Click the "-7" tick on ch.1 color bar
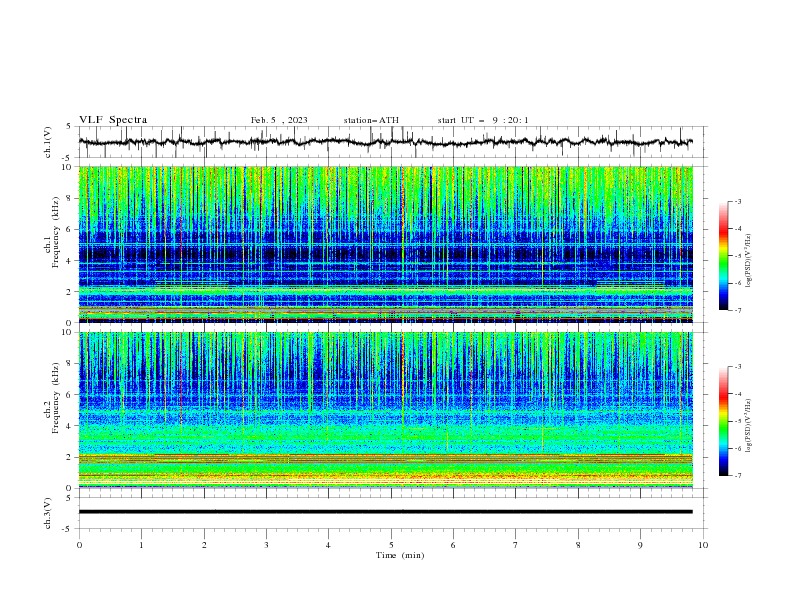Viewport: 792px width, 612px height. [x=738, y=310]
